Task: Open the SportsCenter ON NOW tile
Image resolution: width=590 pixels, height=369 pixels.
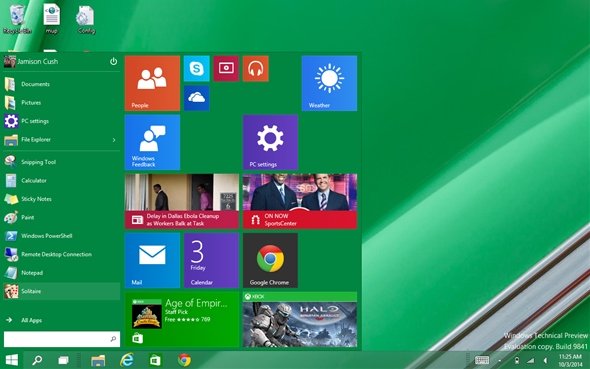Action: (x=300, y=201)
